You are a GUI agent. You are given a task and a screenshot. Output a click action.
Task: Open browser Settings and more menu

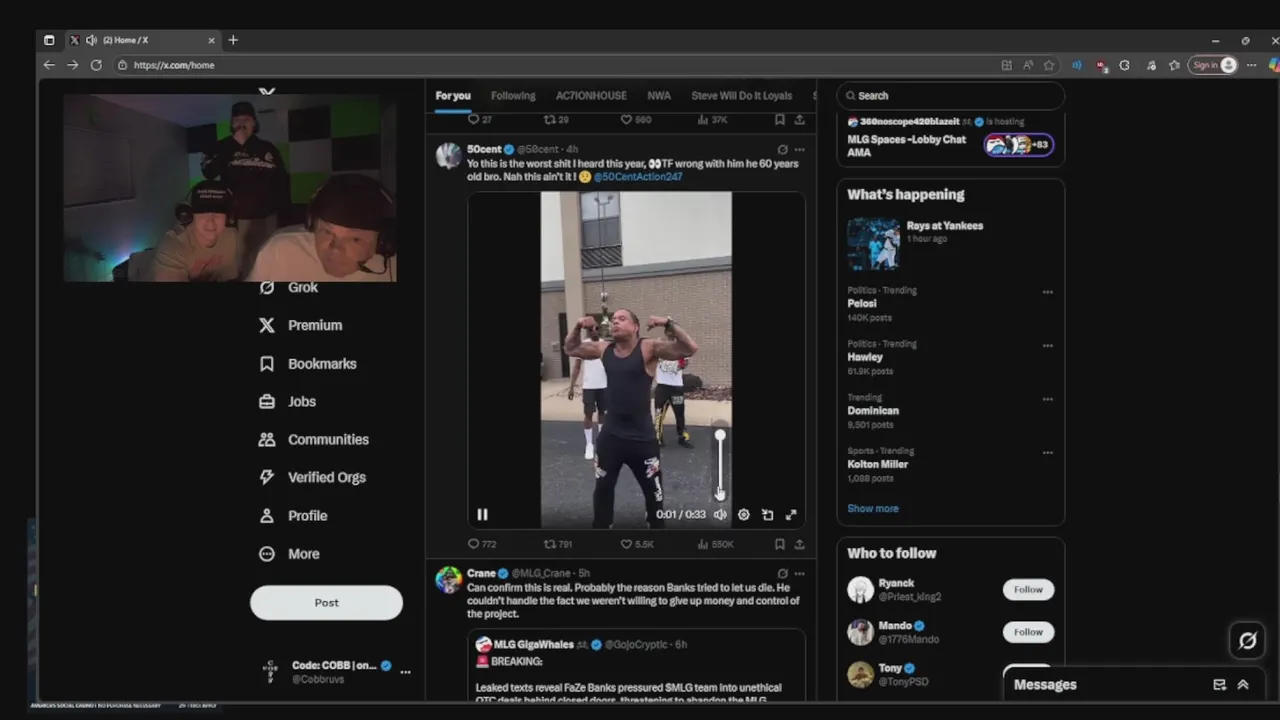click(1251, 65)
